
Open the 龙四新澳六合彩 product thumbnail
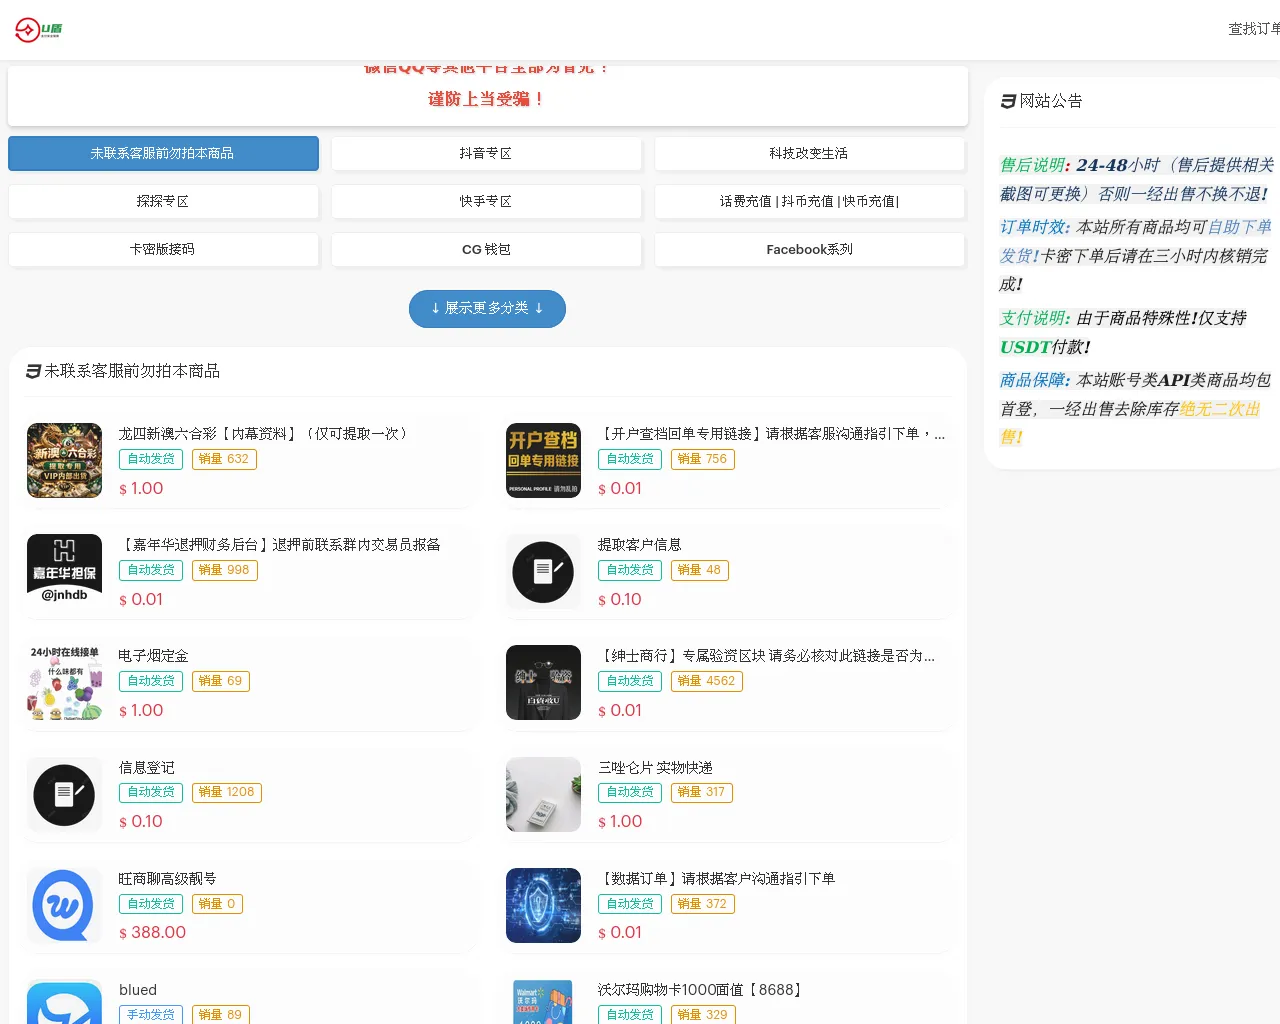coord(64,460)
